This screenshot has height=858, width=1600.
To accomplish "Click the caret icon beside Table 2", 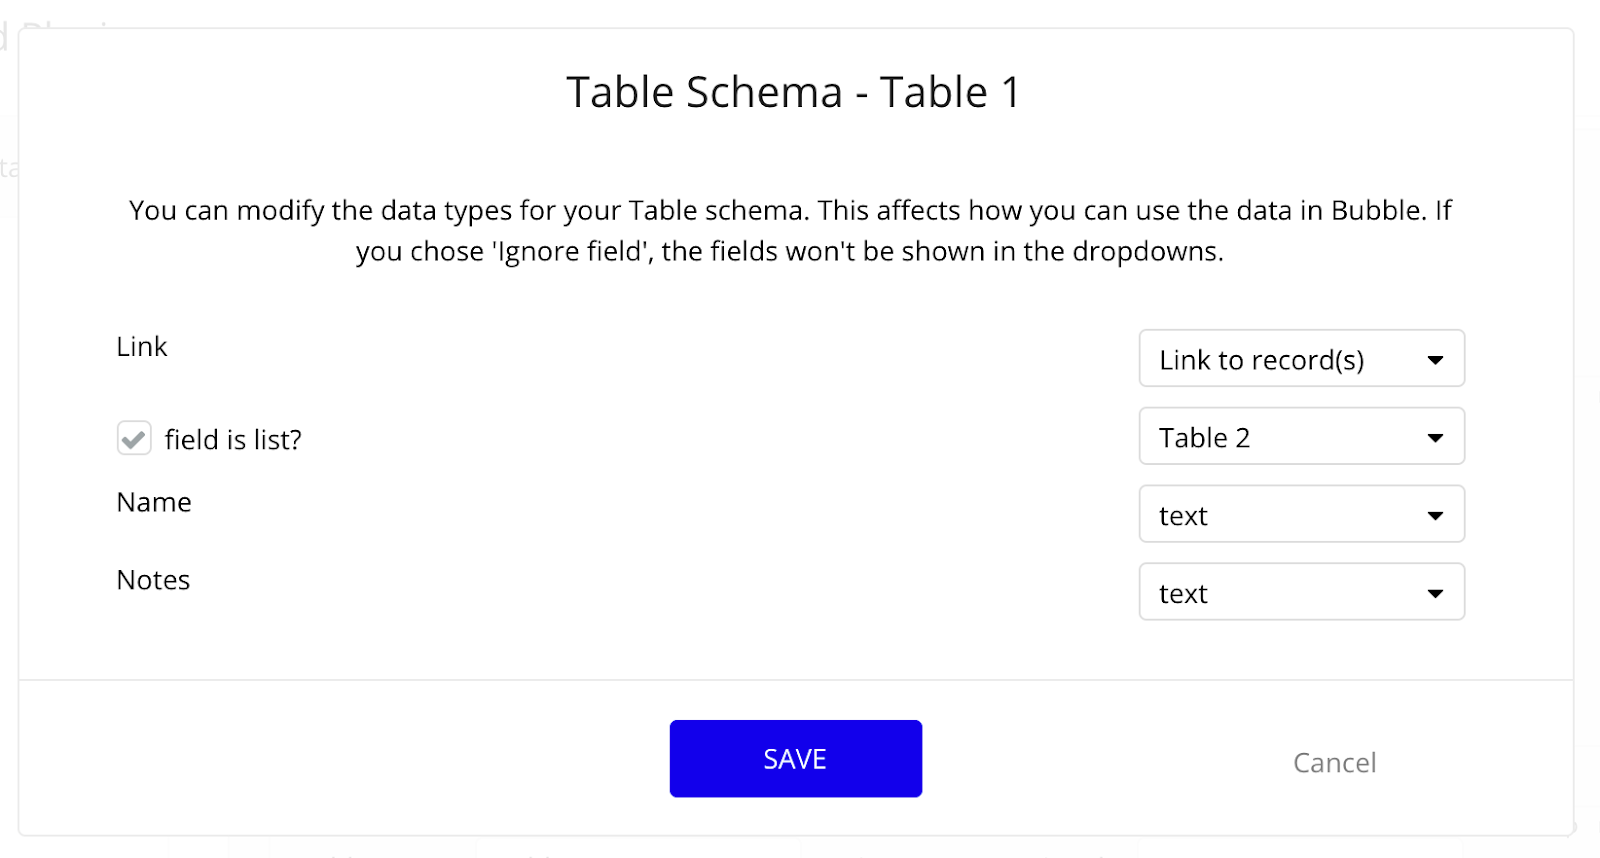I will pyautogui.click(x=1435, y=438).
